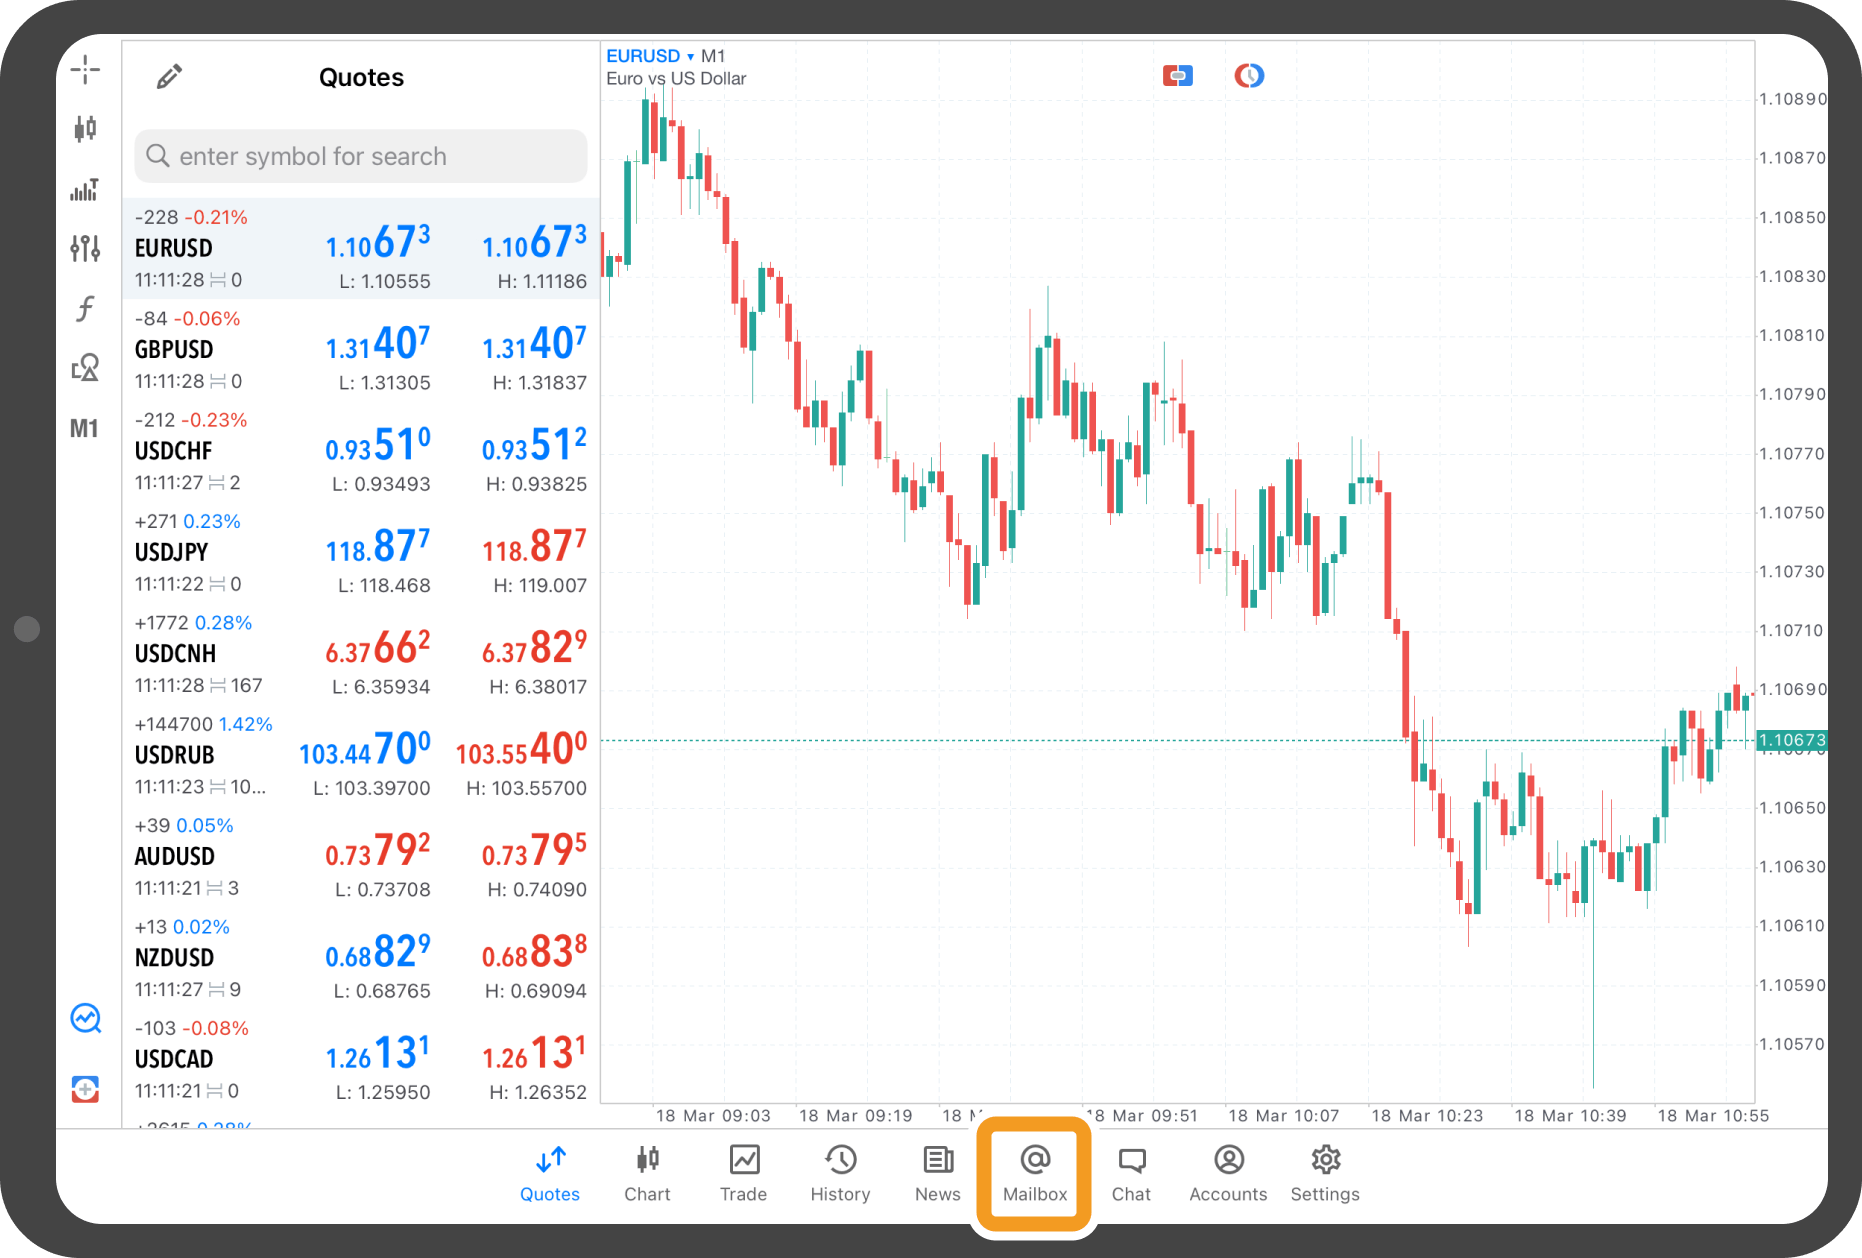Viewport: 1862px width, 1258px height.
Task: Click the red-blue trade panel icon above the chart
Action: (x=1177, y=76)
